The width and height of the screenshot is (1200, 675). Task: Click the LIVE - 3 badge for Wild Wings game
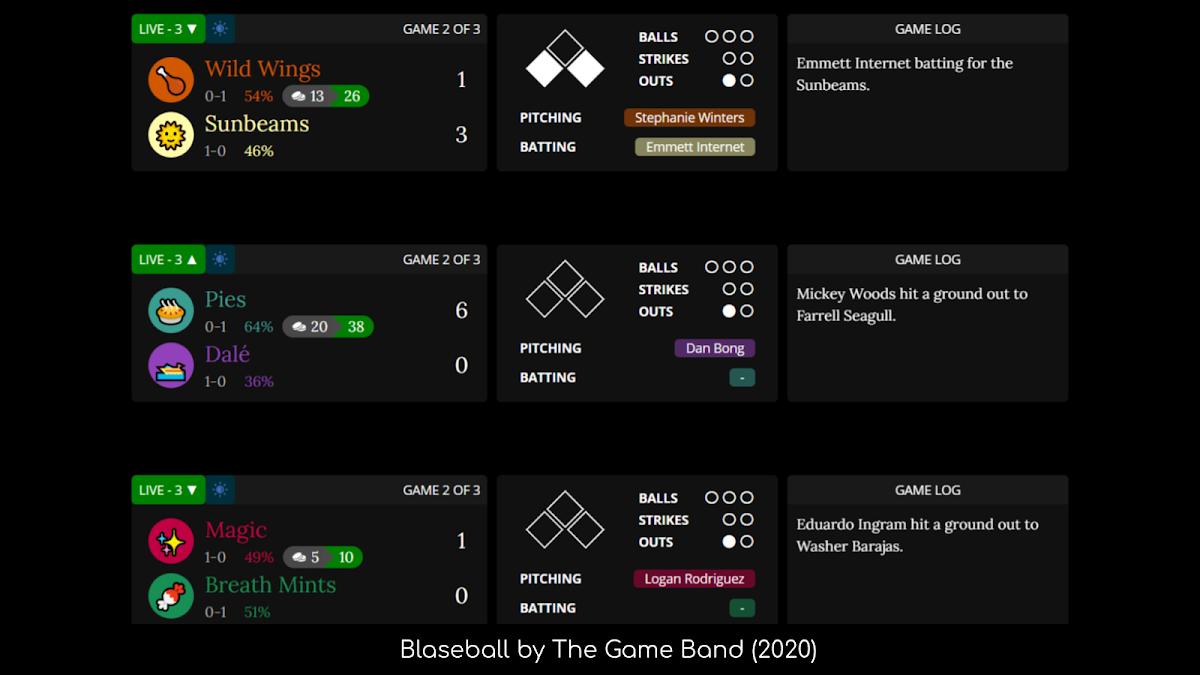pos(169,29)
